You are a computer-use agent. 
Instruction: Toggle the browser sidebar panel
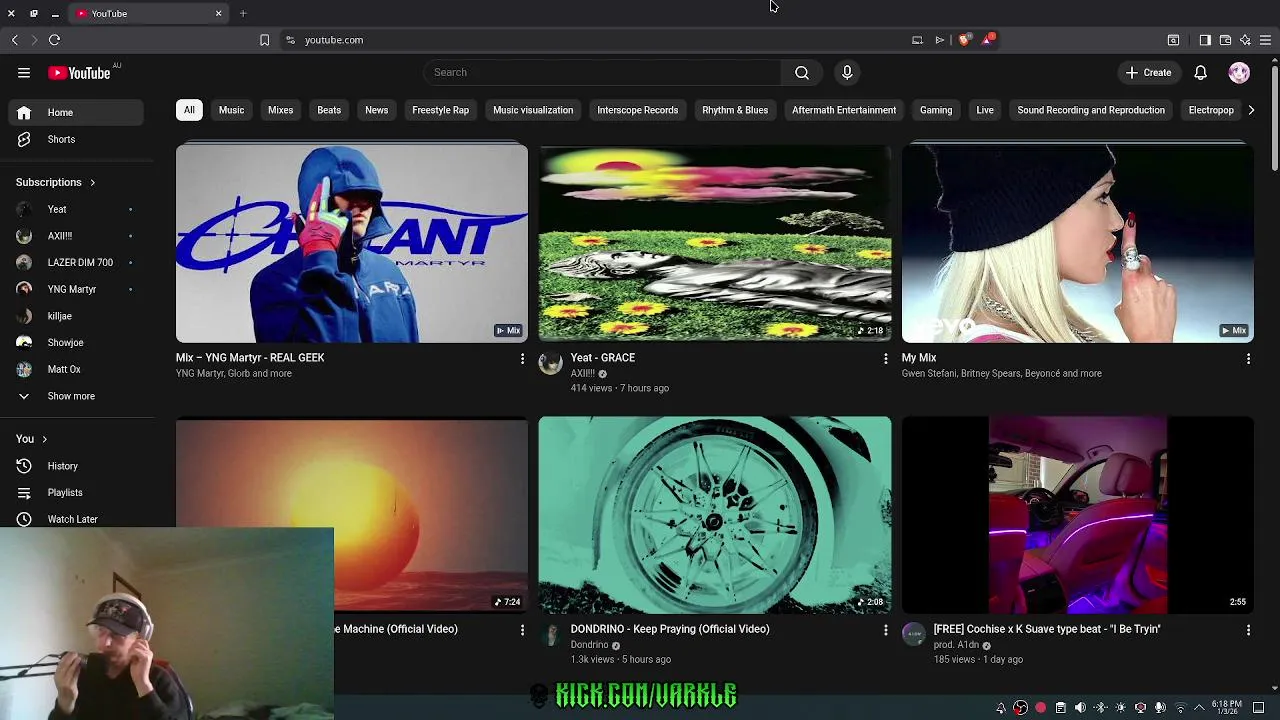1205,40
